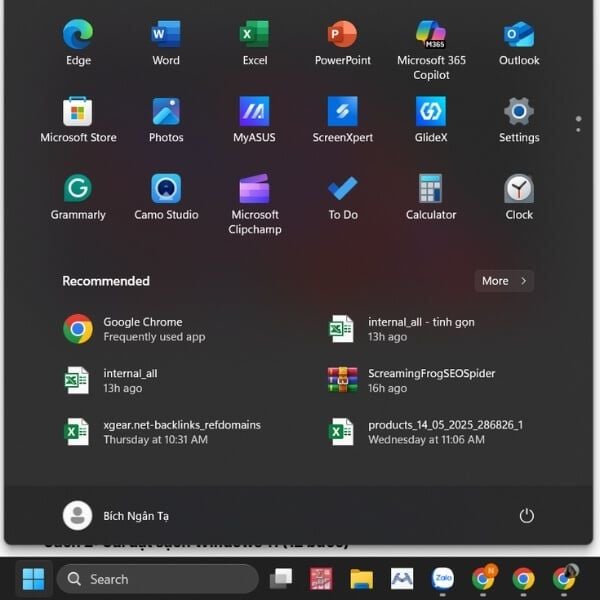Viewport: 600px width, 600px height.
Task: Open the Clock app
Action: point(519,197)
